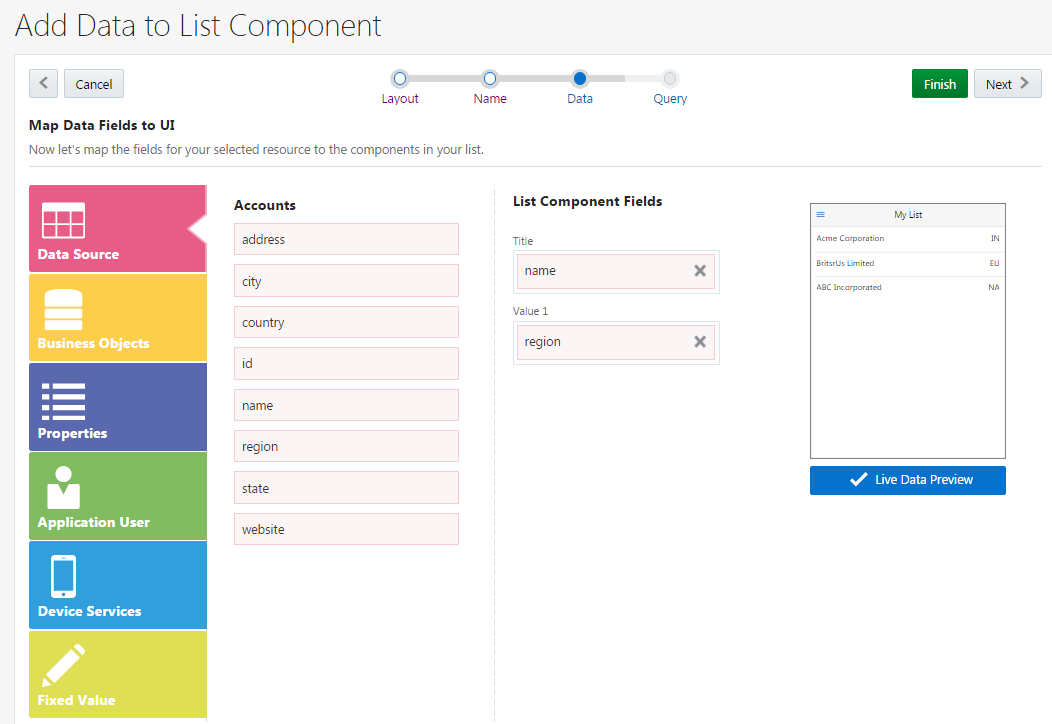Go to the Name wizard step
The height and width of the screenshot is (724, 1052).
[490, 78]
